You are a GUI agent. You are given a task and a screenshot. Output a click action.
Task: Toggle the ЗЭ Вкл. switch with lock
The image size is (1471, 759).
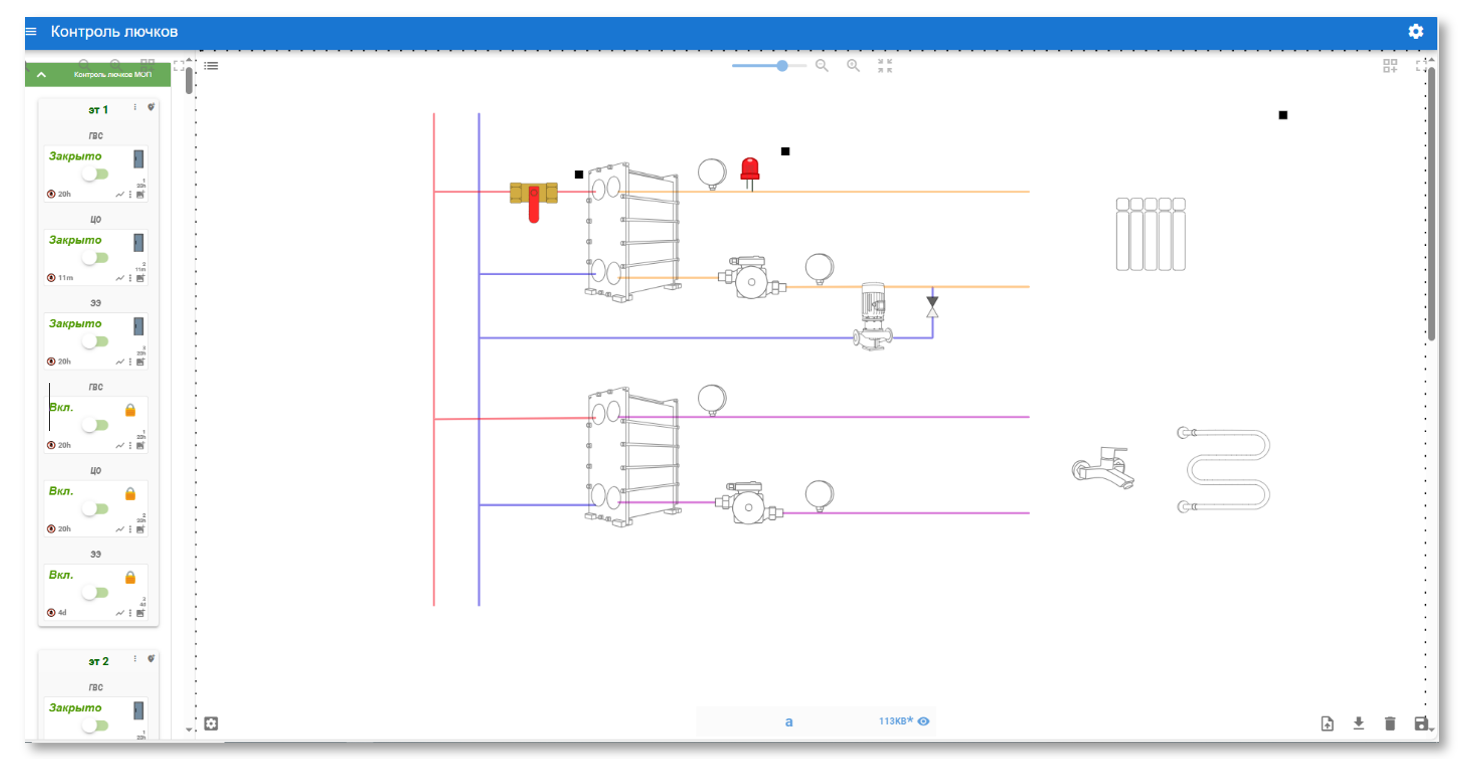95,592
